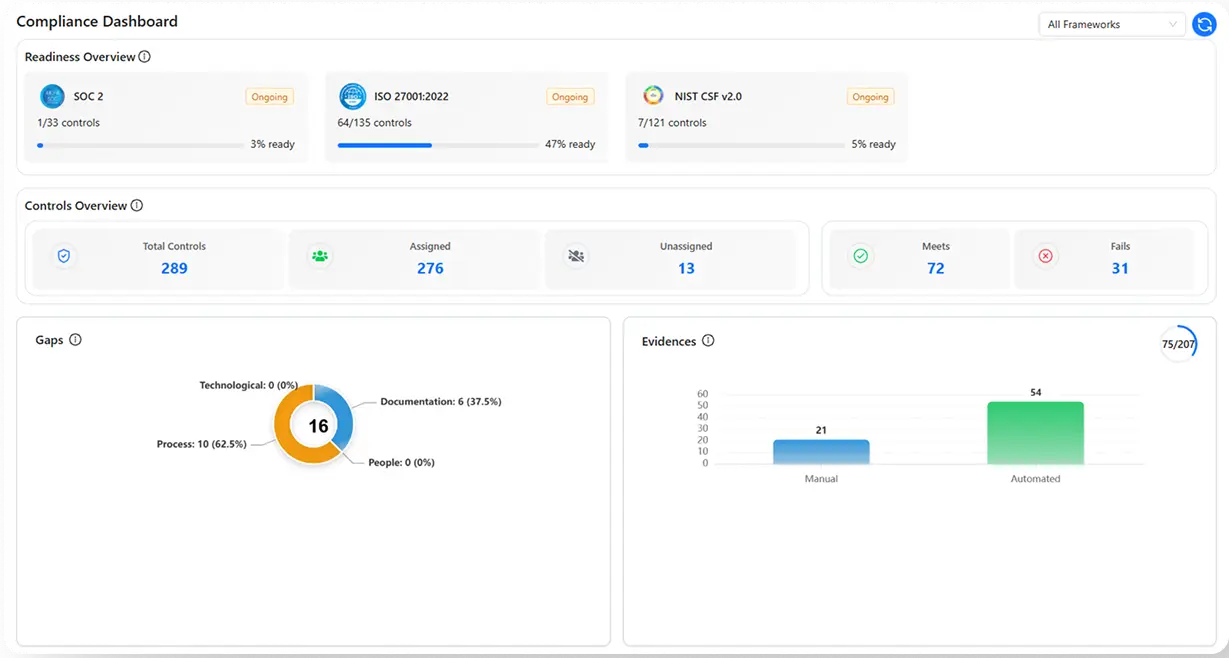The height and width of the screenshot is (658, 1229).
Task: Select the Assigned controls card
Action: click(x=416, y=259)
